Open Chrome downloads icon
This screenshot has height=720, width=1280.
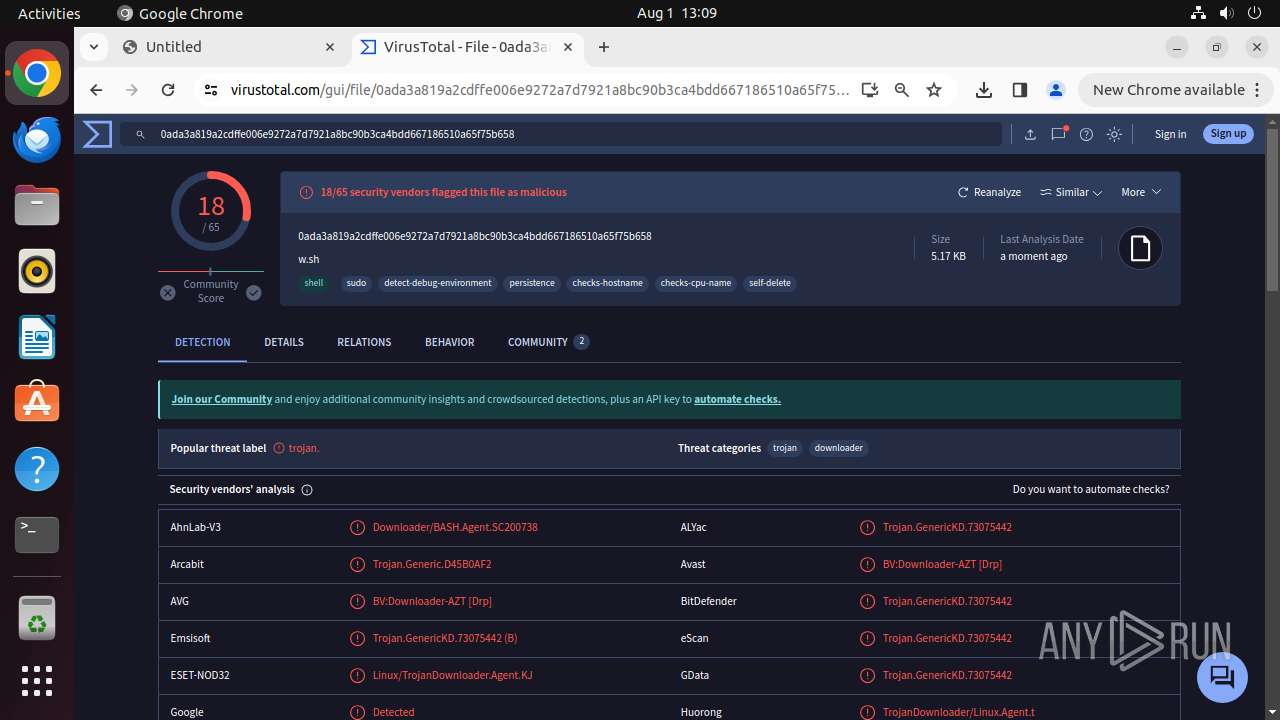click(x=984, y=90)
